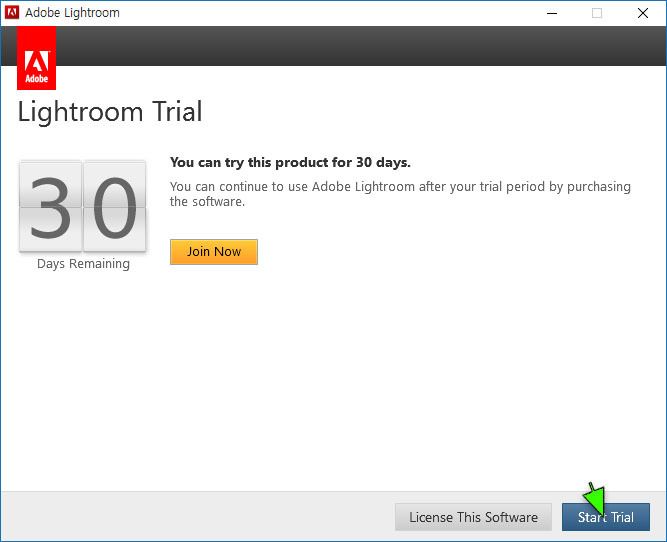Click the Adobe Lightroom window title text
The height and width of the screenshot is (542, 667).
click(x=72, y=13)
